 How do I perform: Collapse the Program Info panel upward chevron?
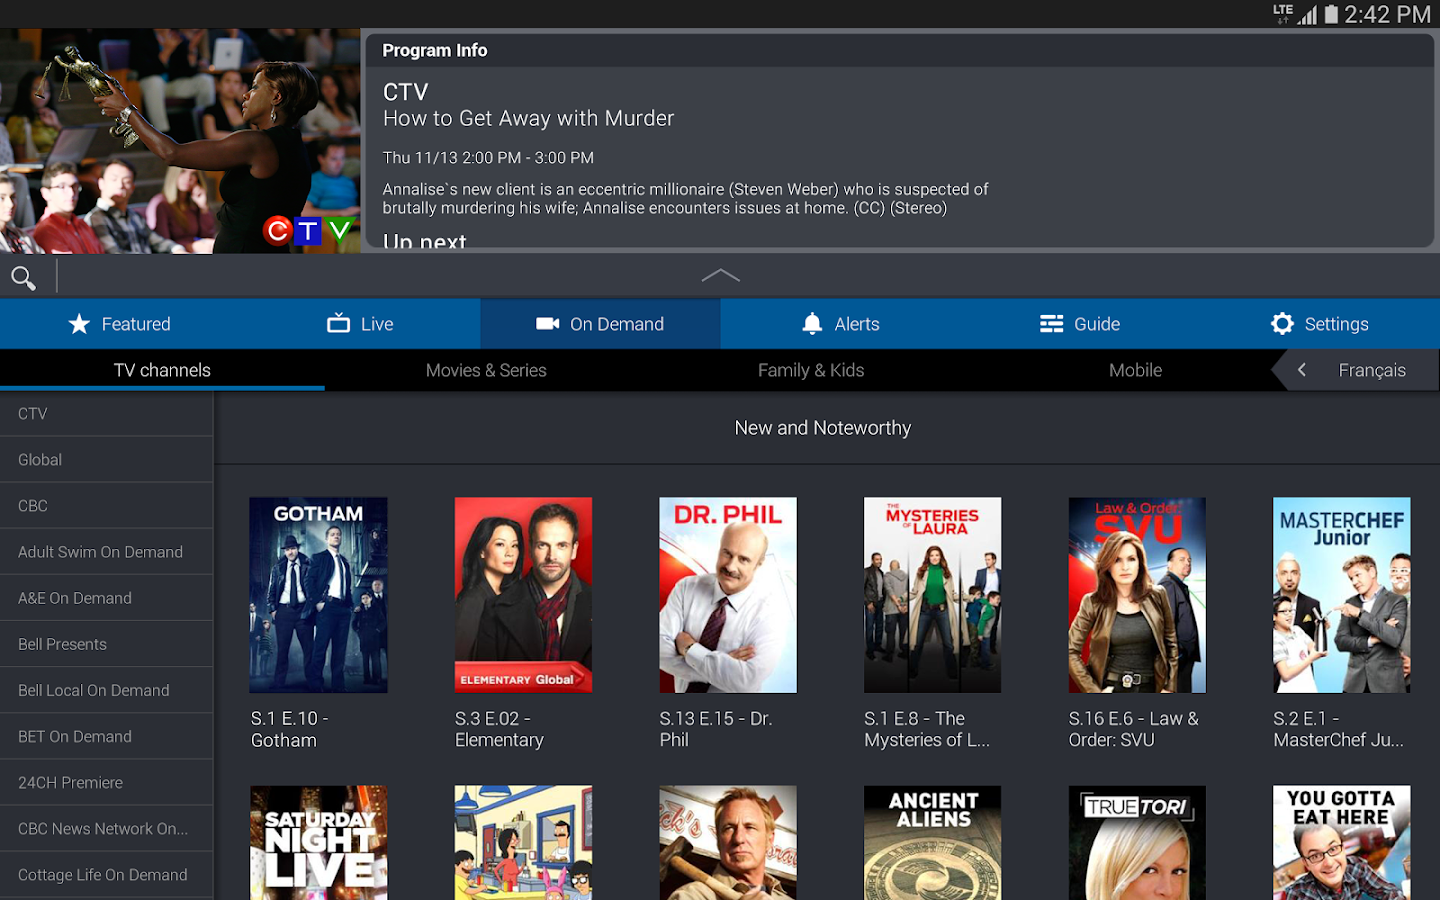click(x=719, y=276)
